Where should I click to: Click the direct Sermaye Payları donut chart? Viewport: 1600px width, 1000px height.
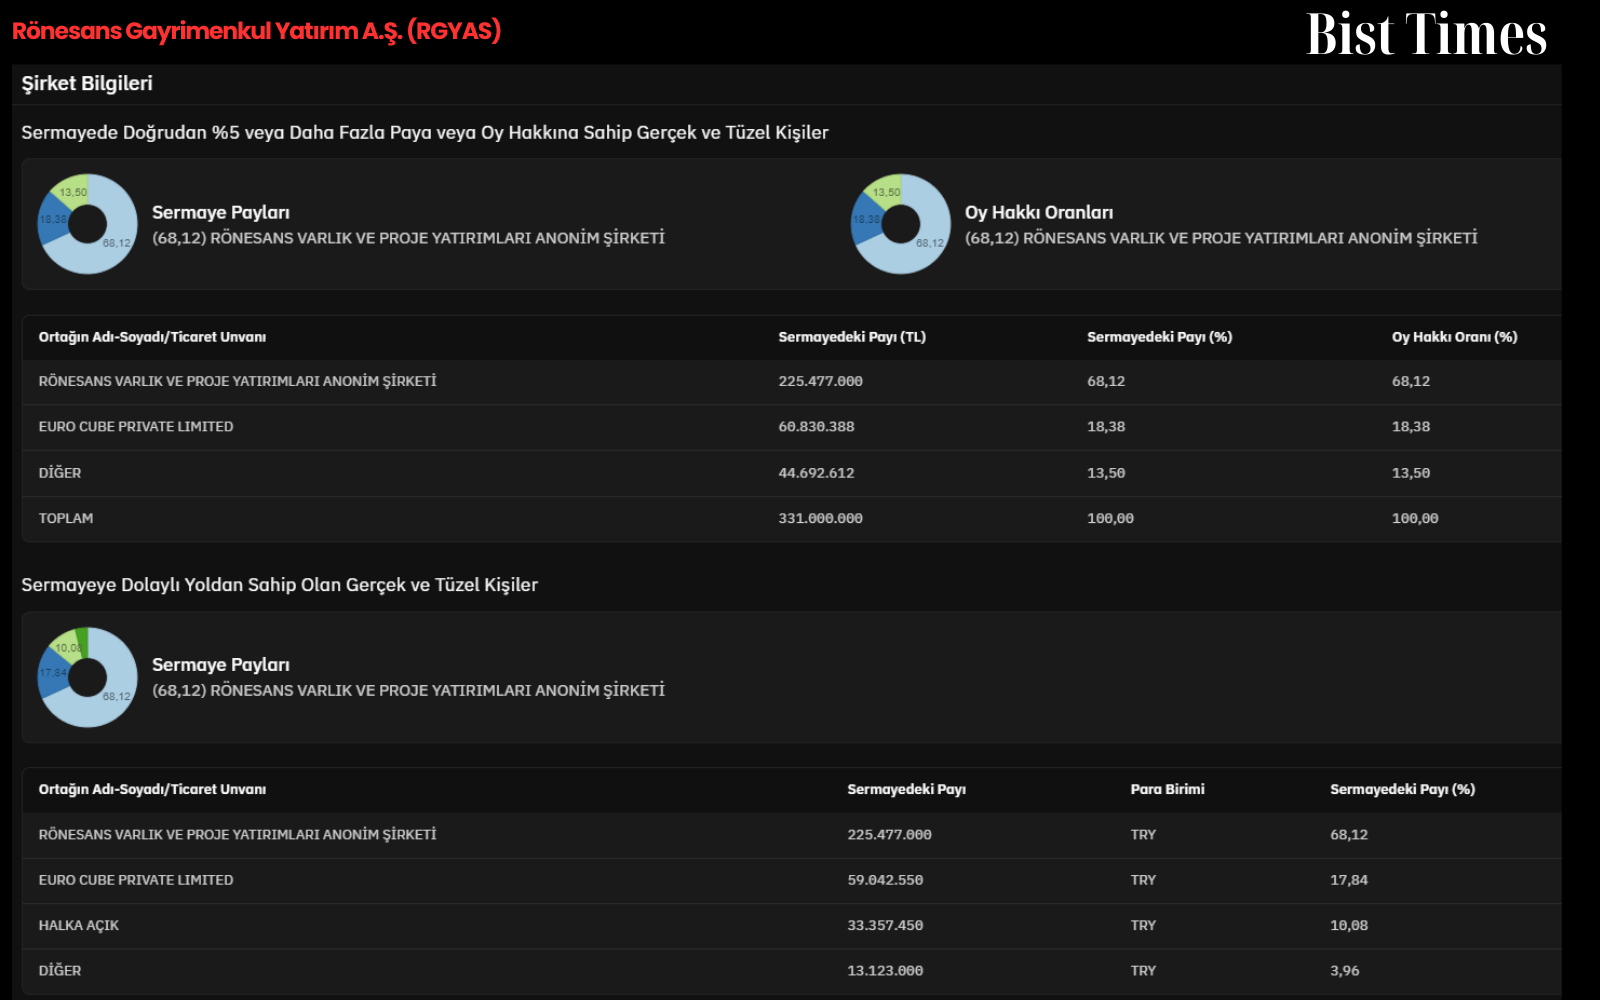(x=88, y=224)
